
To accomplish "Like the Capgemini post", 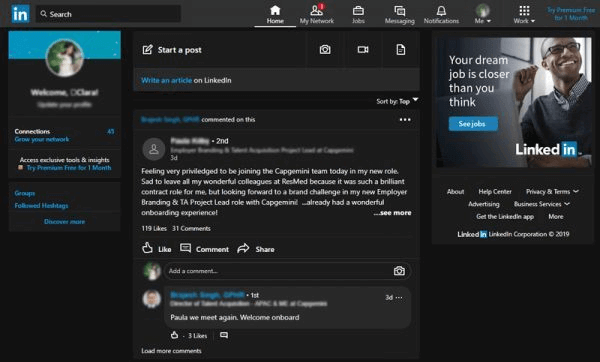I will pyautogui.click(x=157, y=249).
